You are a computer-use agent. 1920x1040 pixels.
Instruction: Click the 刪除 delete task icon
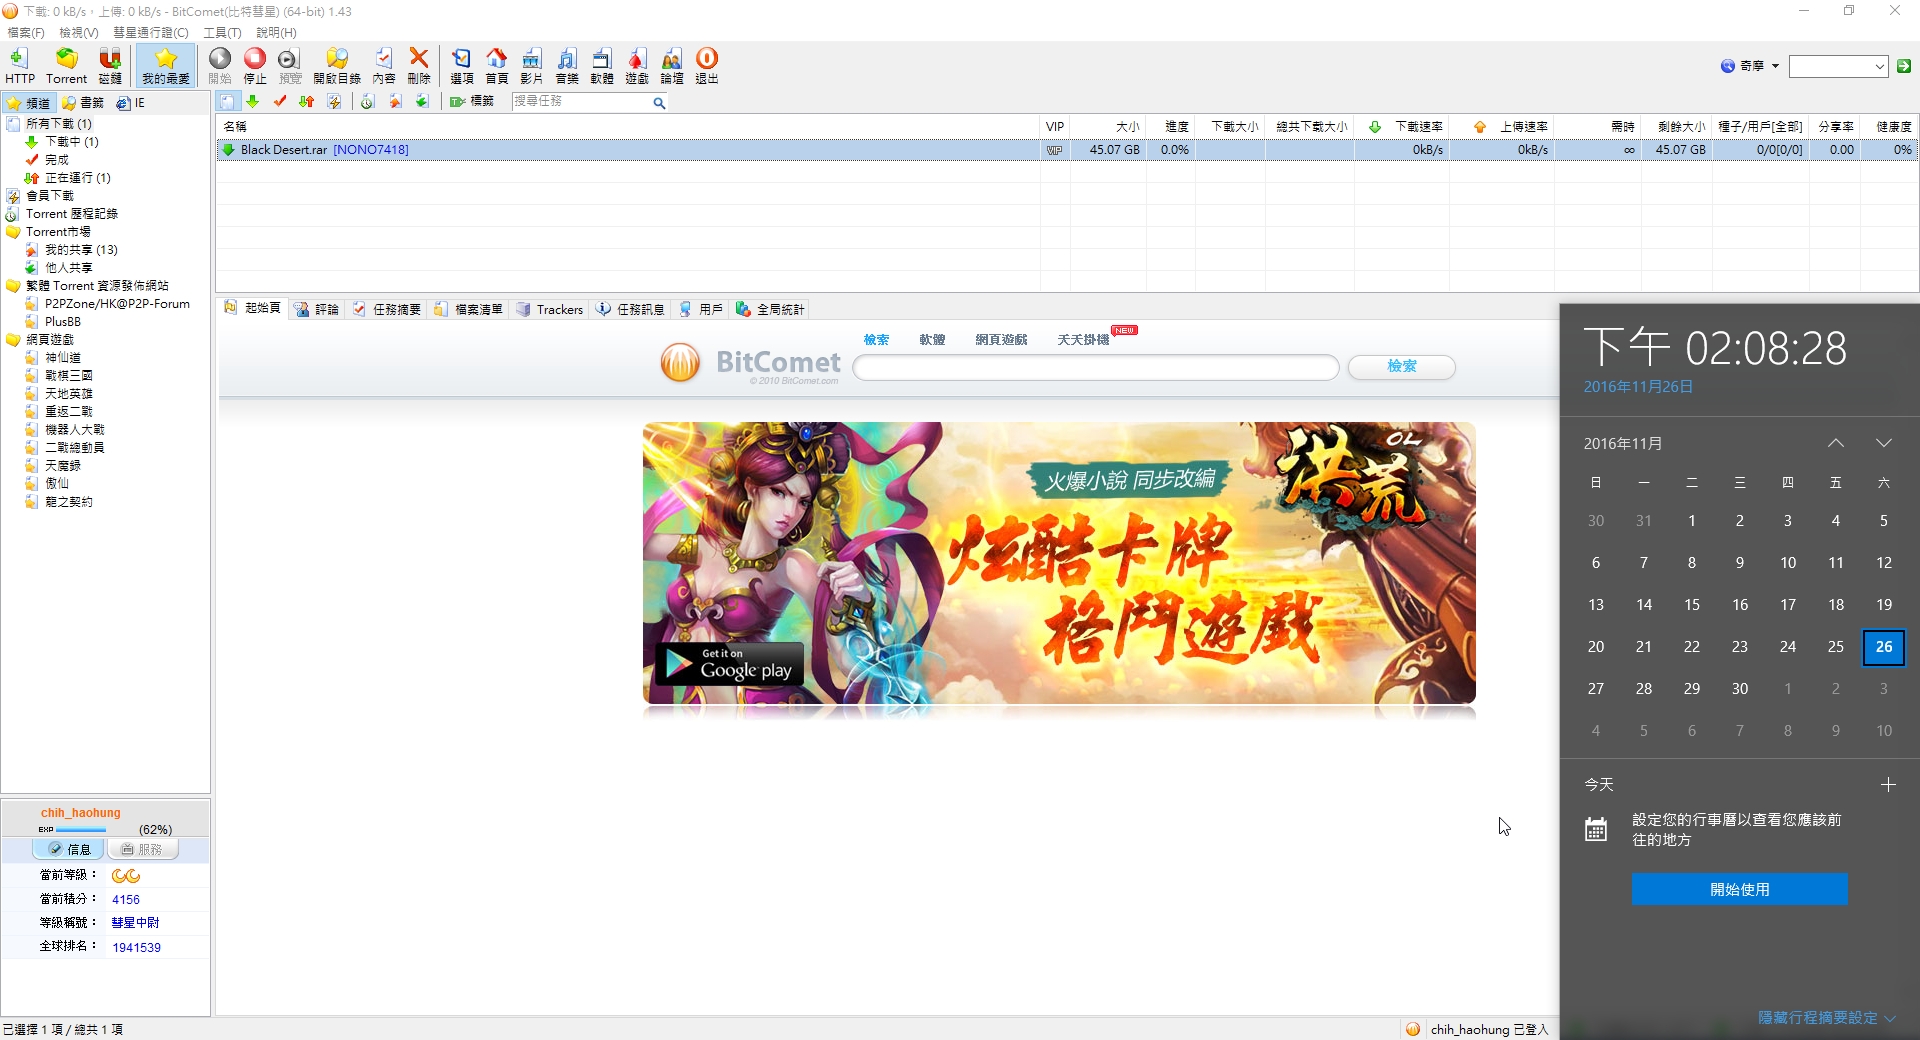point(419,66)
